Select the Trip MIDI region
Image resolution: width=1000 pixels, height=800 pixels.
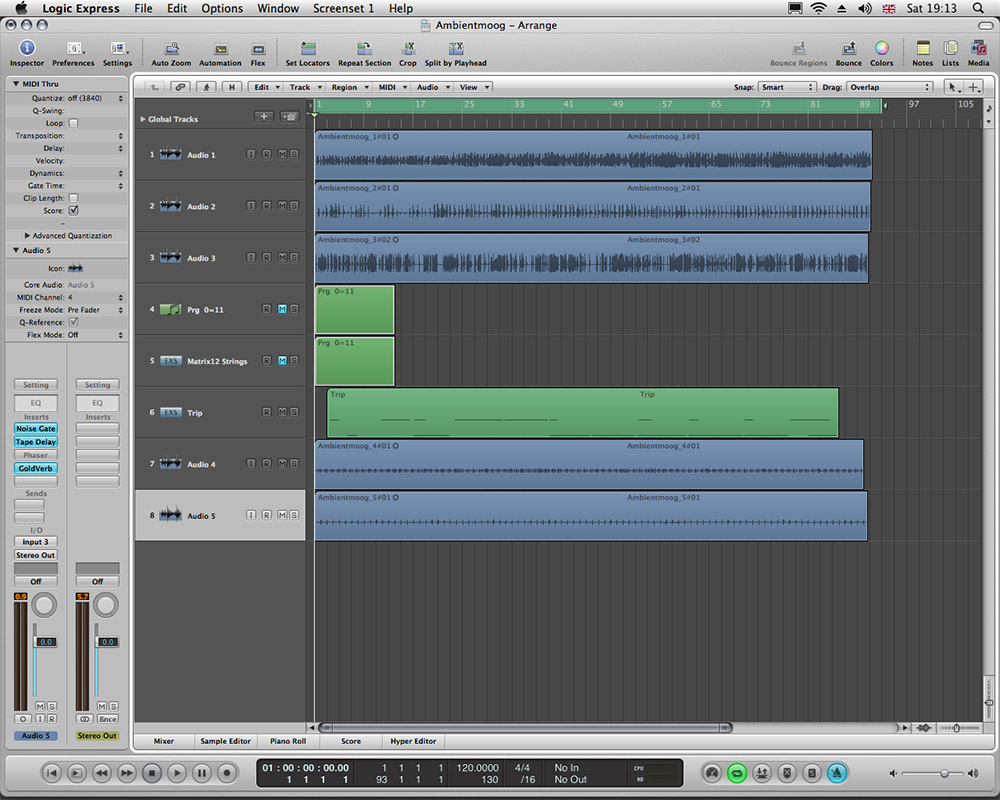click(582, 413)
